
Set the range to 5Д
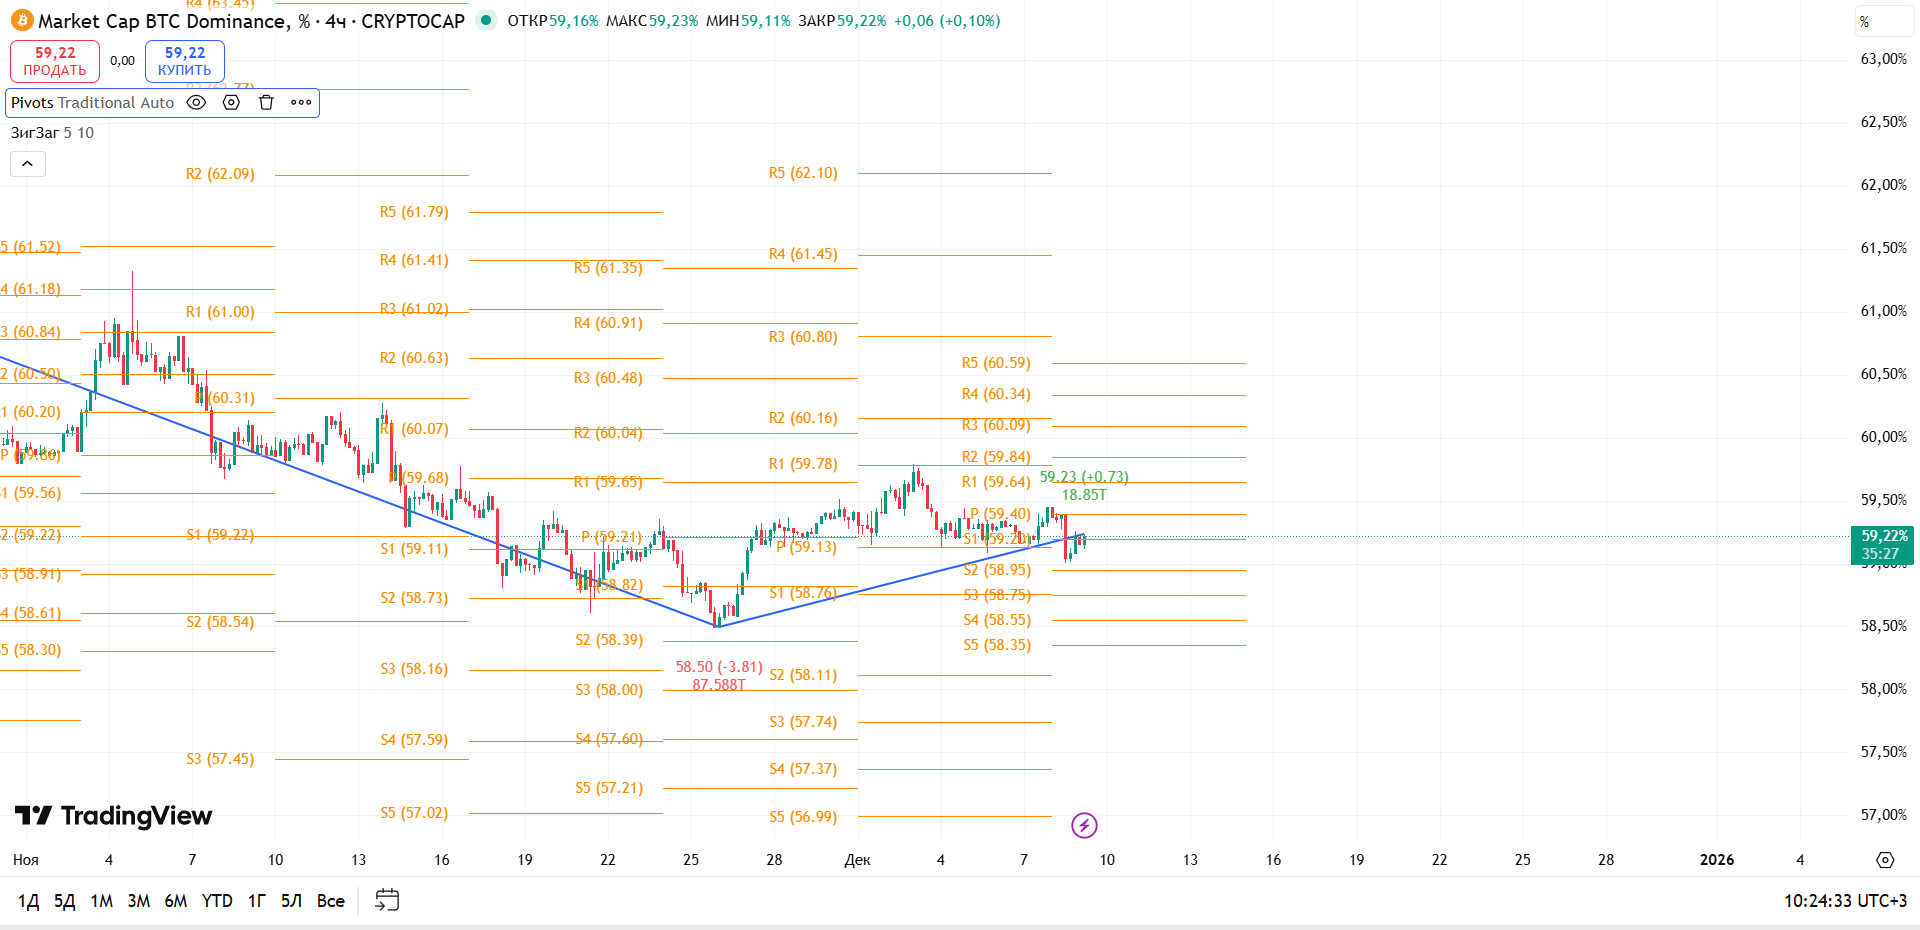pyautogui.click(x=64, y=901)
